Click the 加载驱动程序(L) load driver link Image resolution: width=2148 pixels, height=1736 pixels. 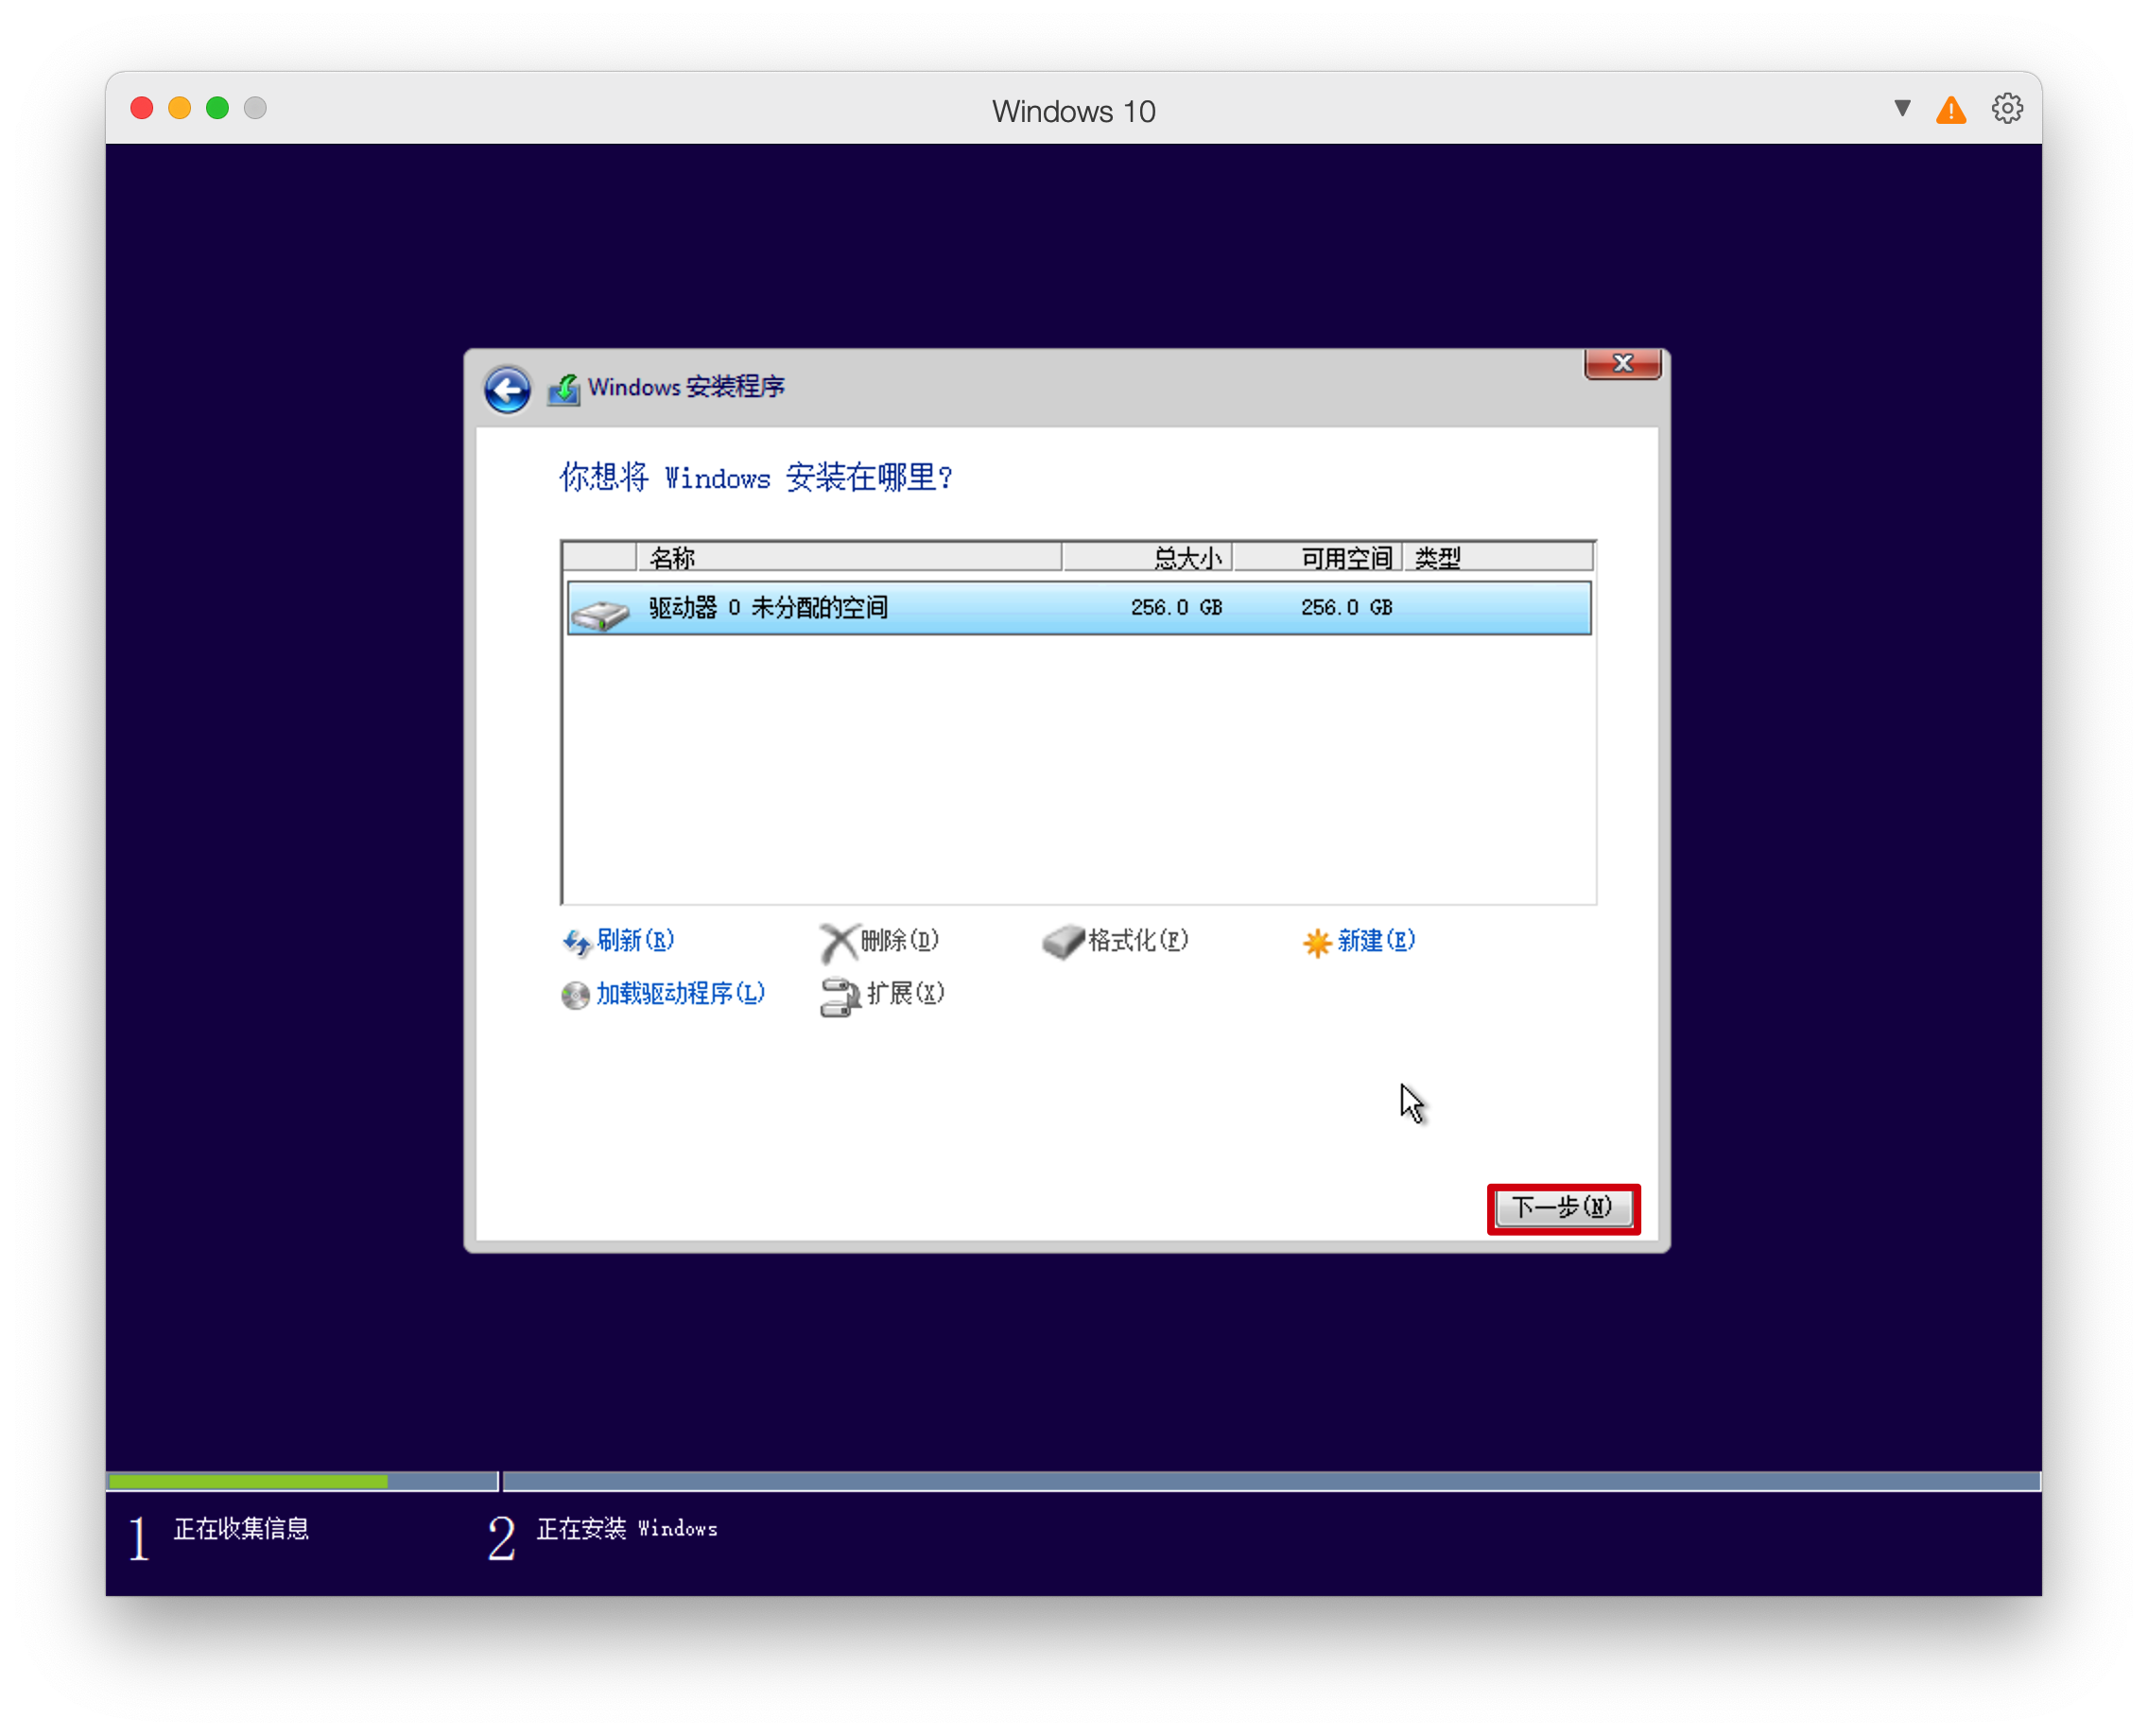(680, 993)
